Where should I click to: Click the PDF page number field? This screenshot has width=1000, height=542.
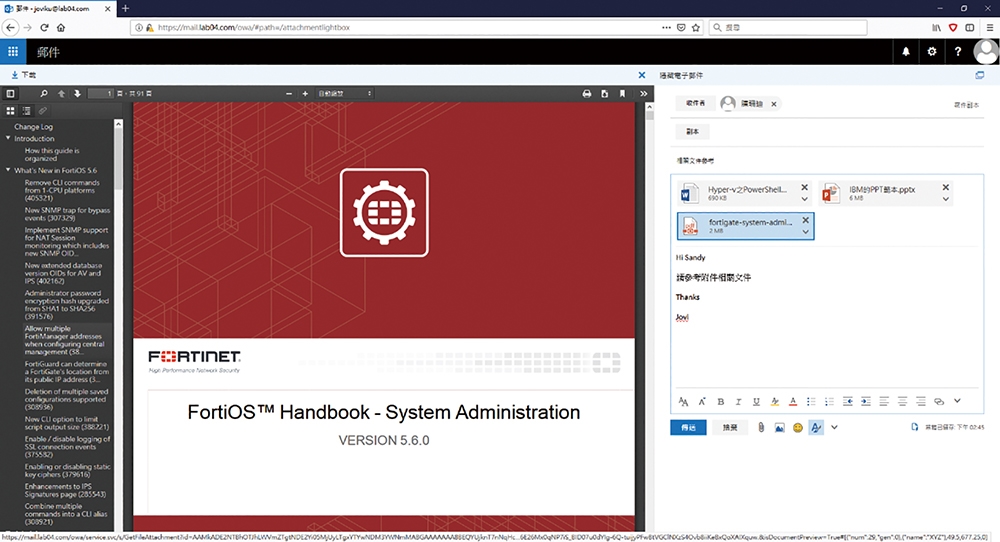pyautogui.click(x=101, y=94)
